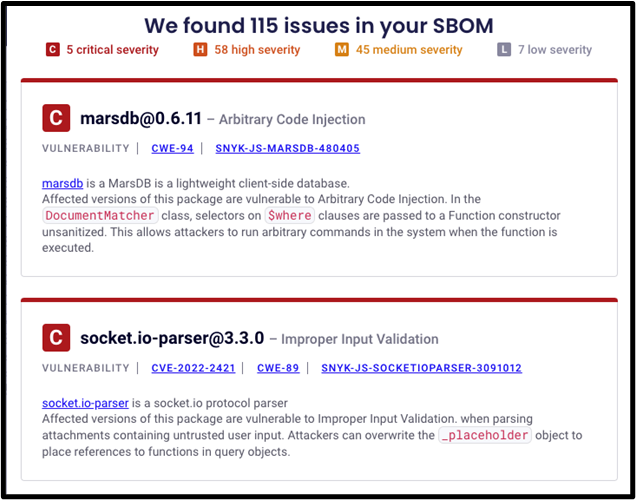Click the $where code snippet

click(x=289, y=215)
